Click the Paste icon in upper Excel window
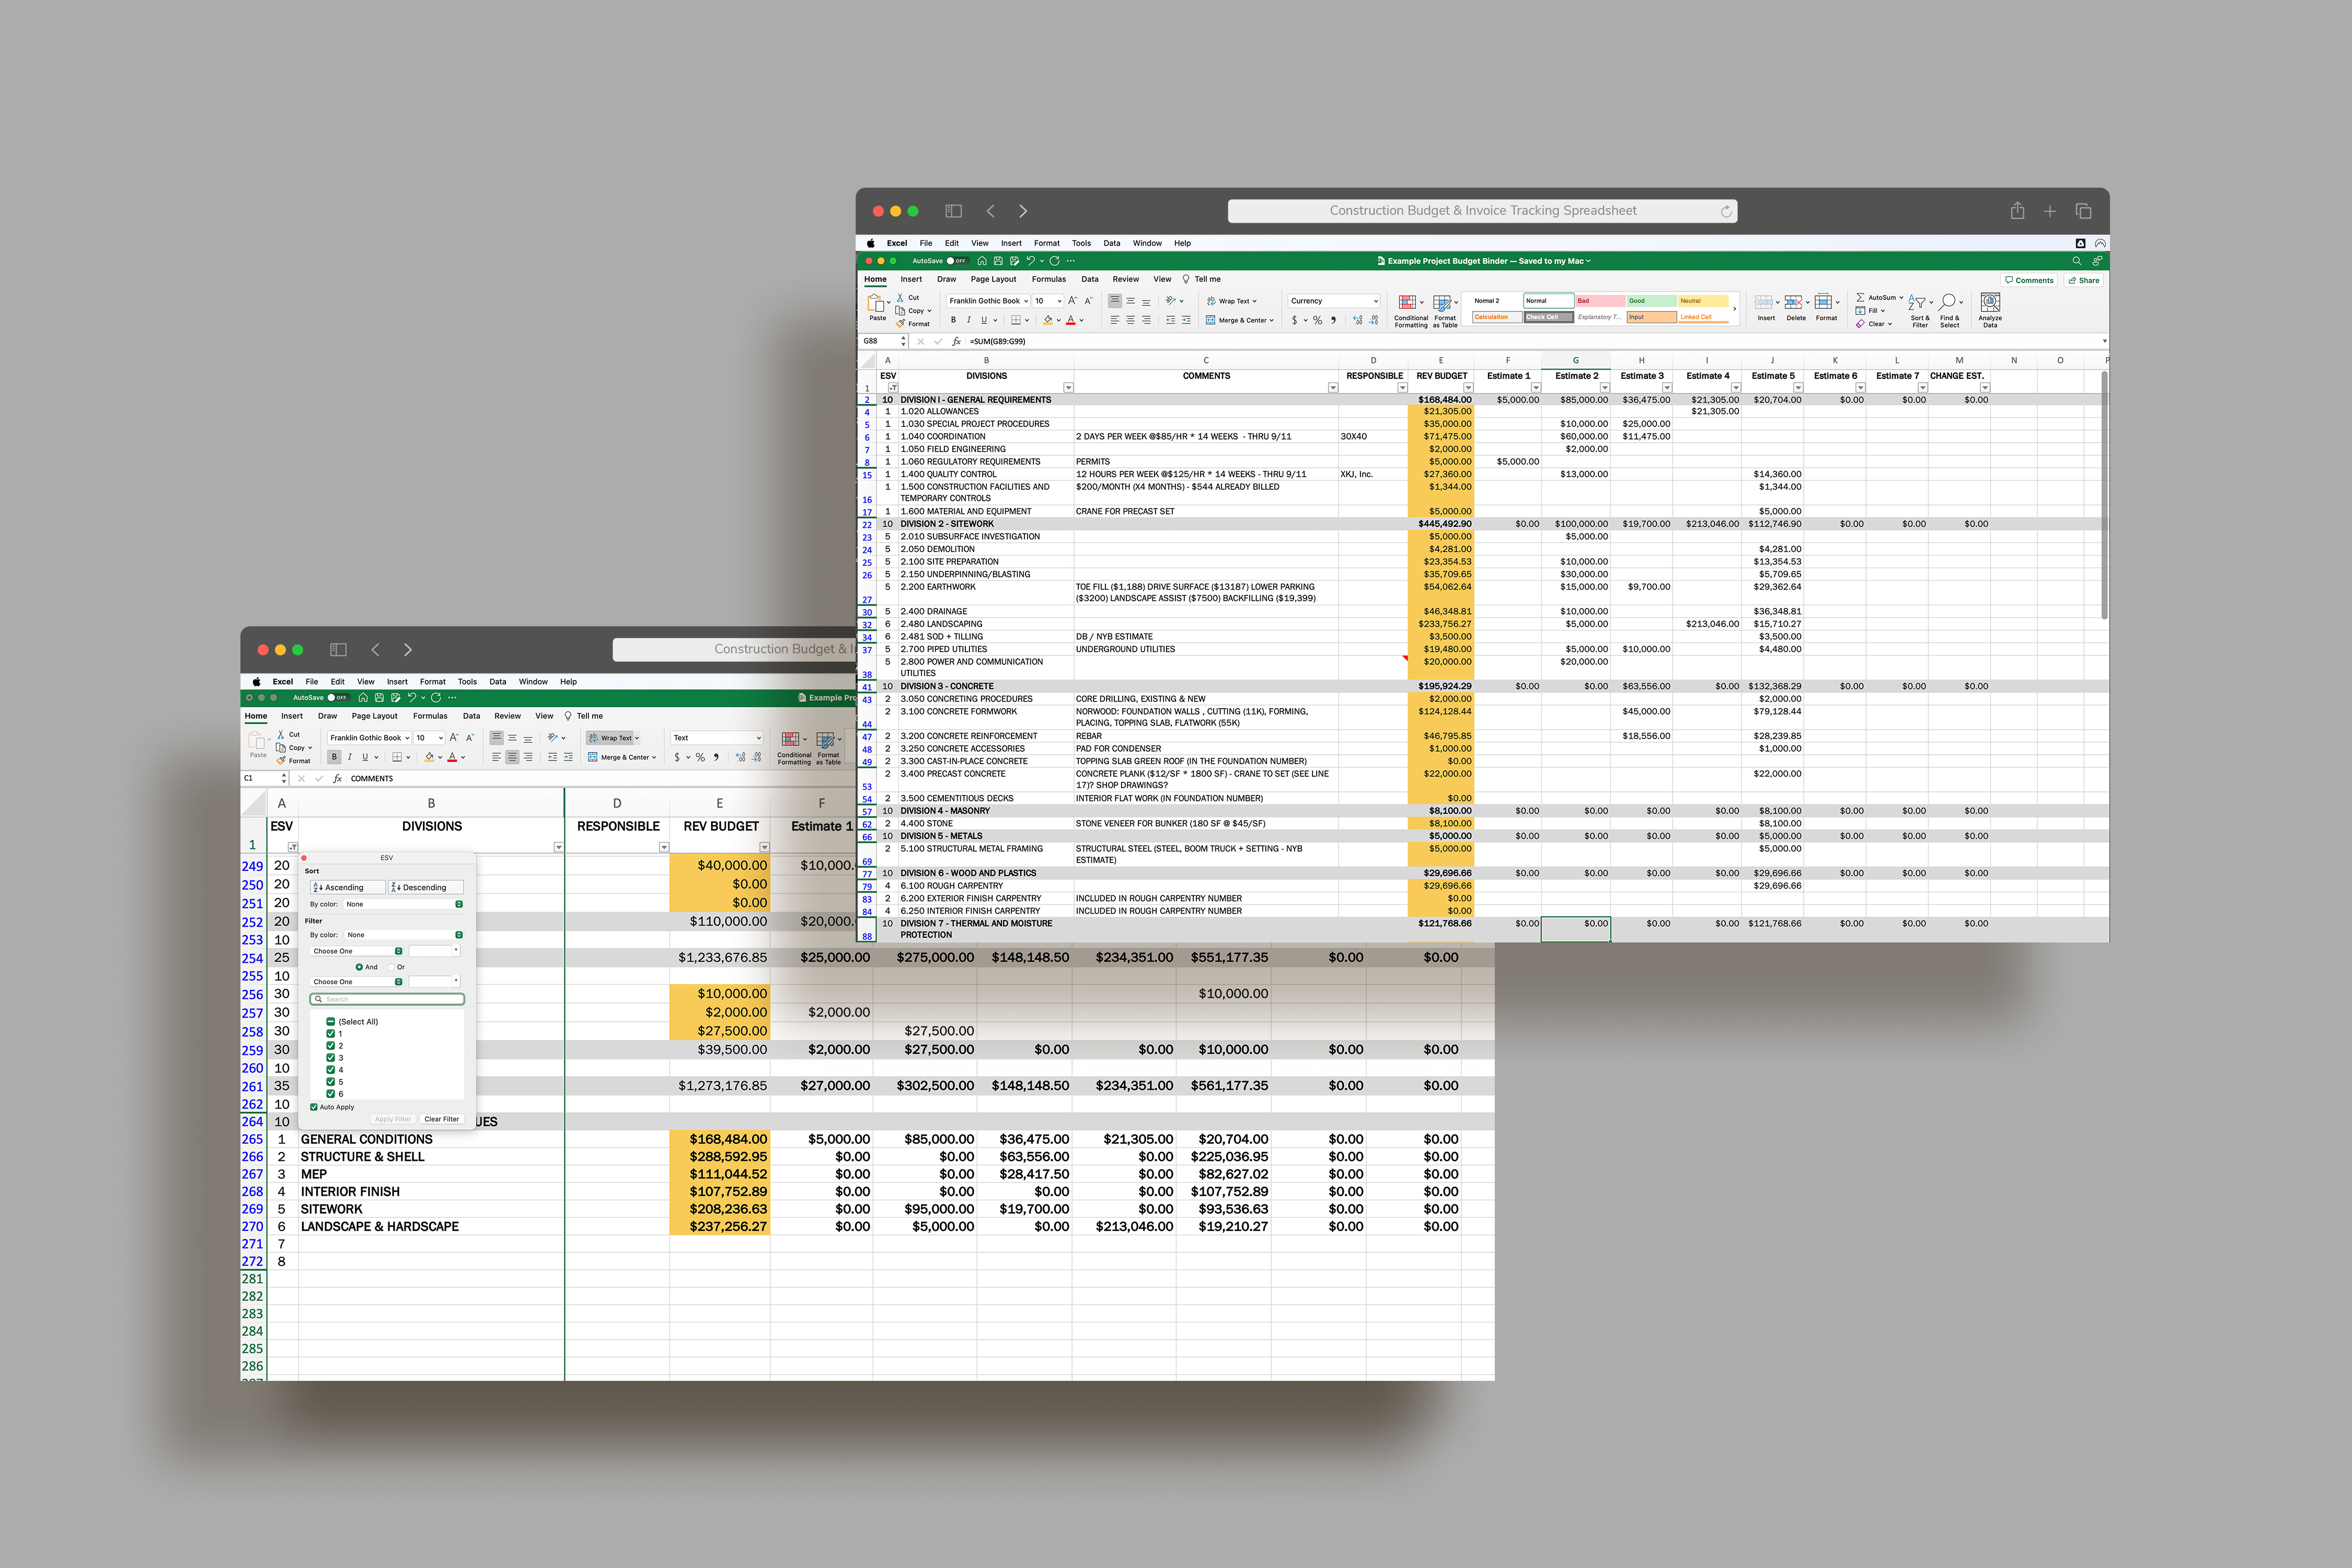This screenshot has width=2352, height=1568. coord(876,304)
